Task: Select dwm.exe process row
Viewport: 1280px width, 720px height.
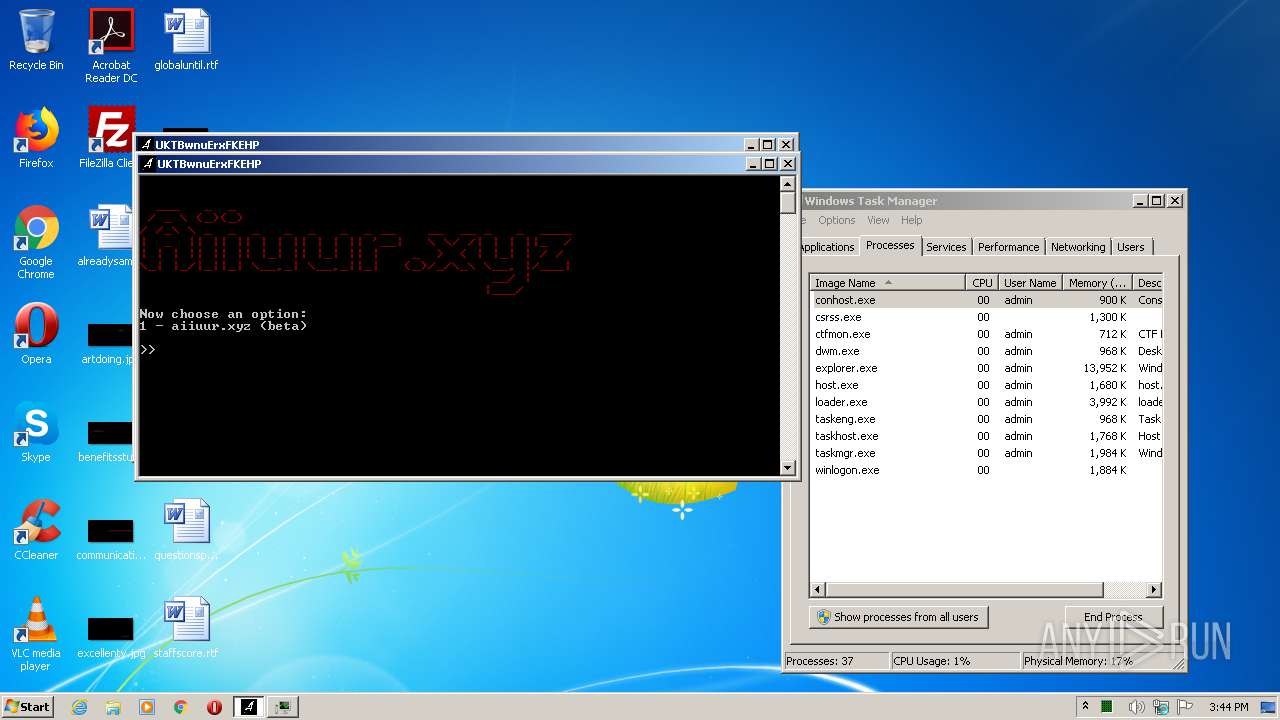Action: click(986, 351)
